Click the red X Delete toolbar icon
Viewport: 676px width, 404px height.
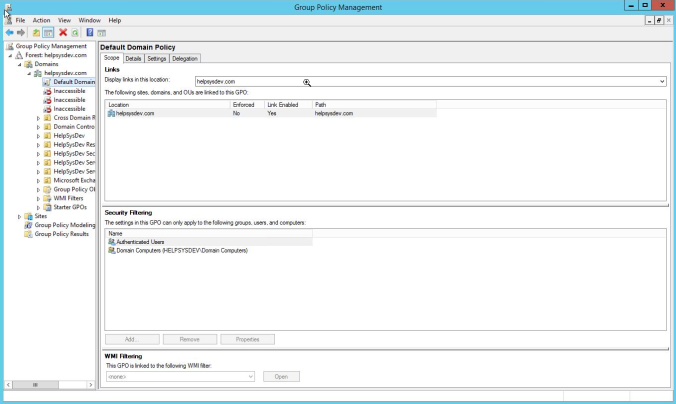(x=63, y=32)
